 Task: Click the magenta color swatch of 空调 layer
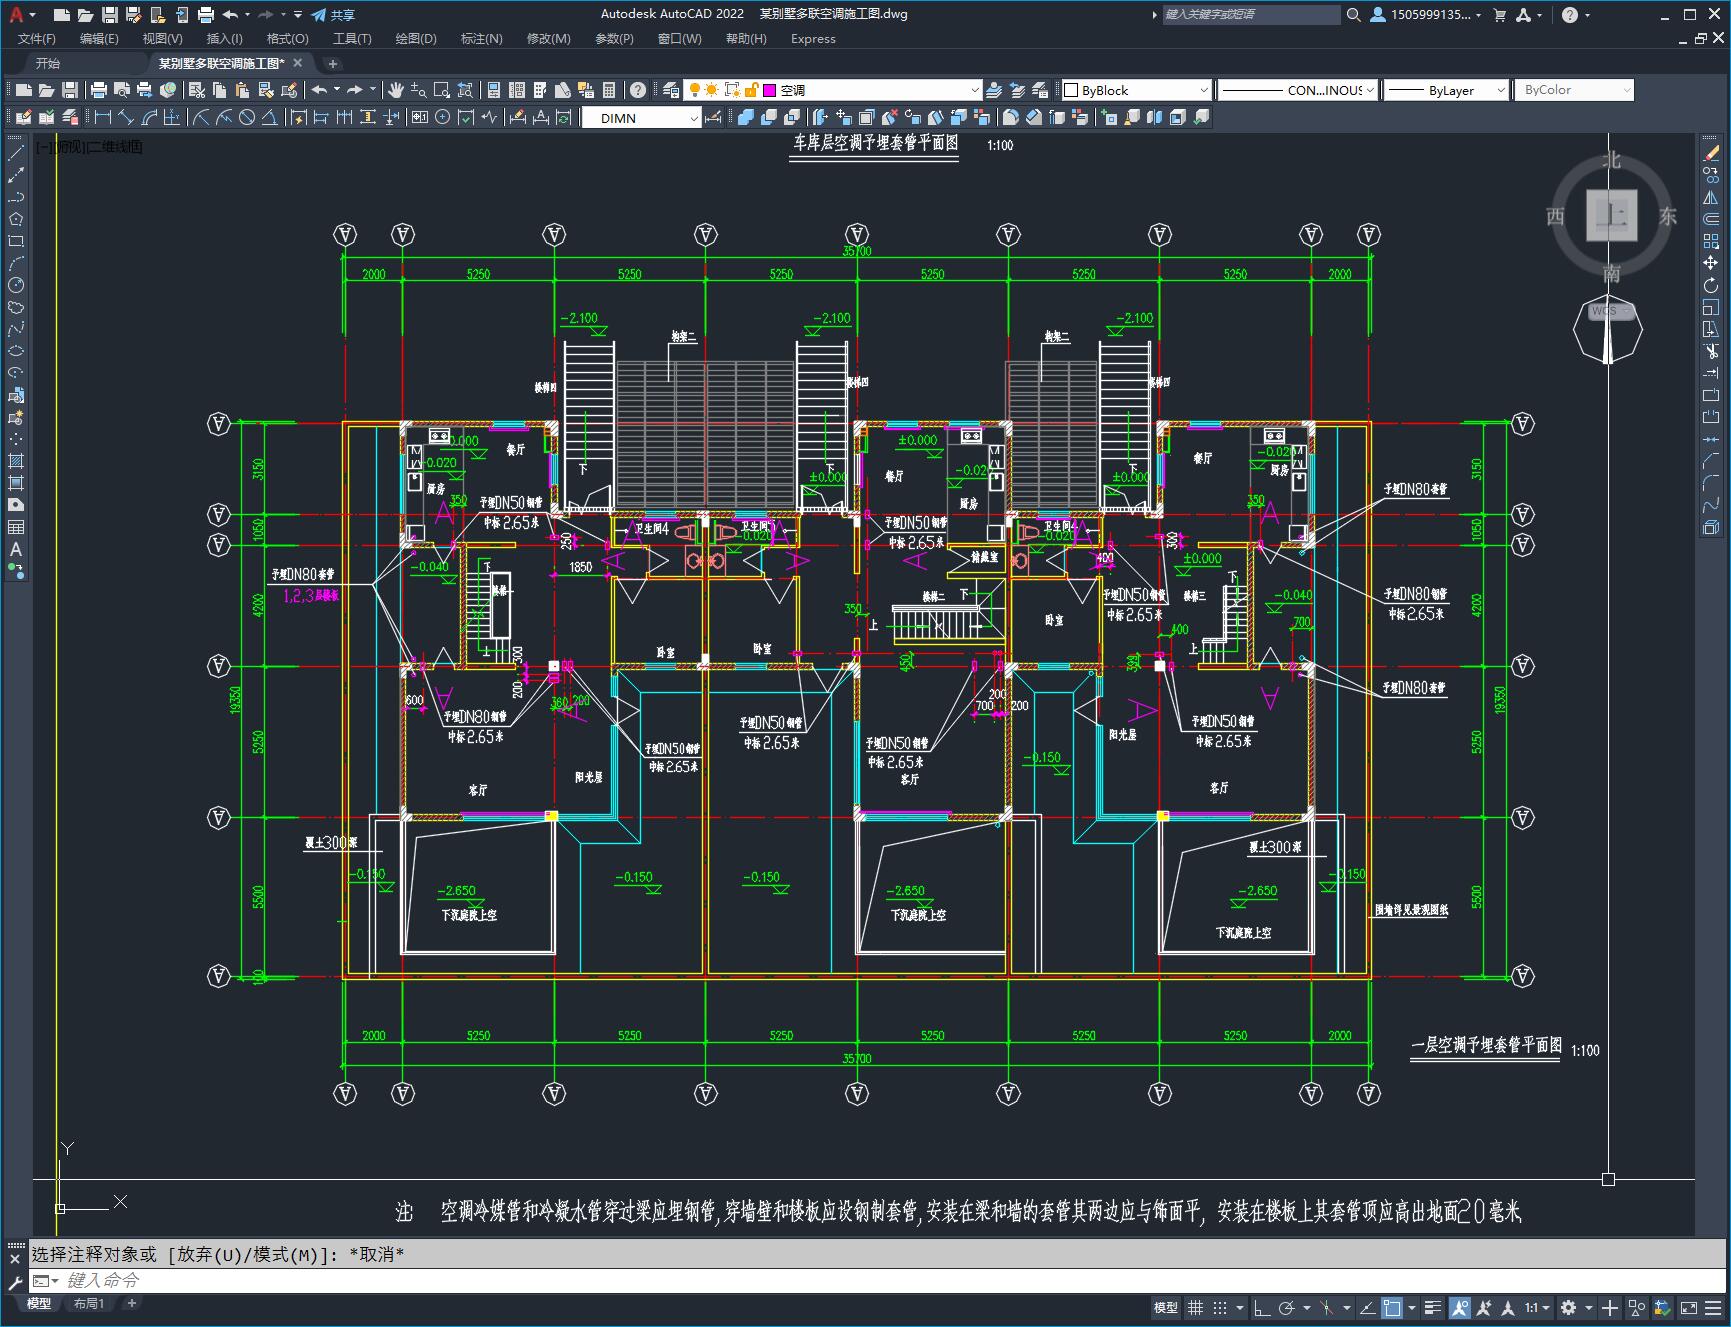point(770,90)
